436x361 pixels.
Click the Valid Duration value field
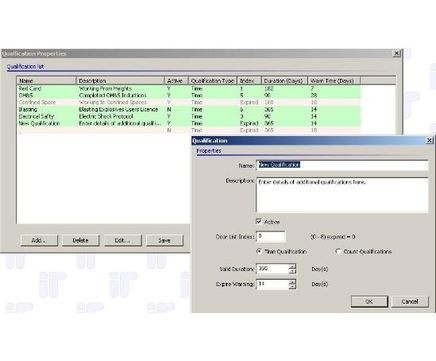[272, 269]
